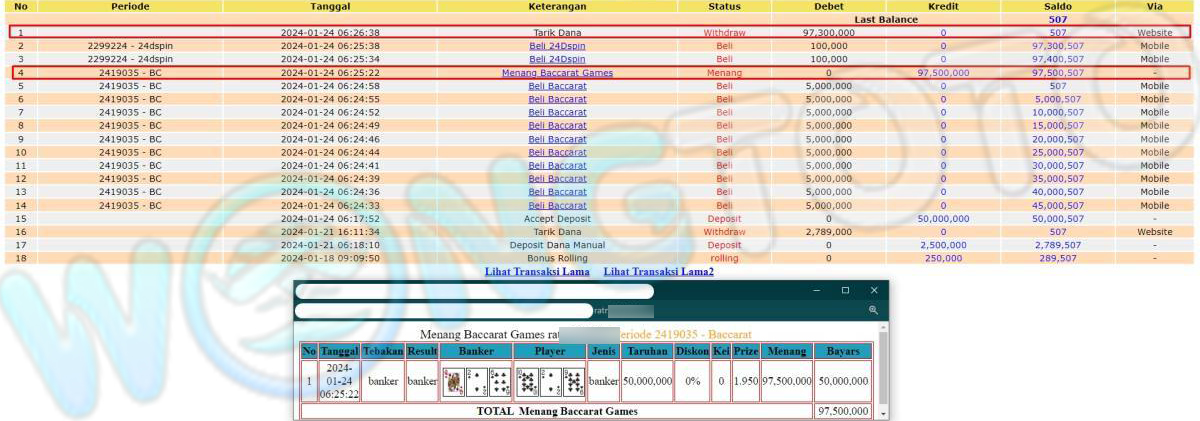
Task: Close the Baccarat result popup window
Action: click(874, 291)
